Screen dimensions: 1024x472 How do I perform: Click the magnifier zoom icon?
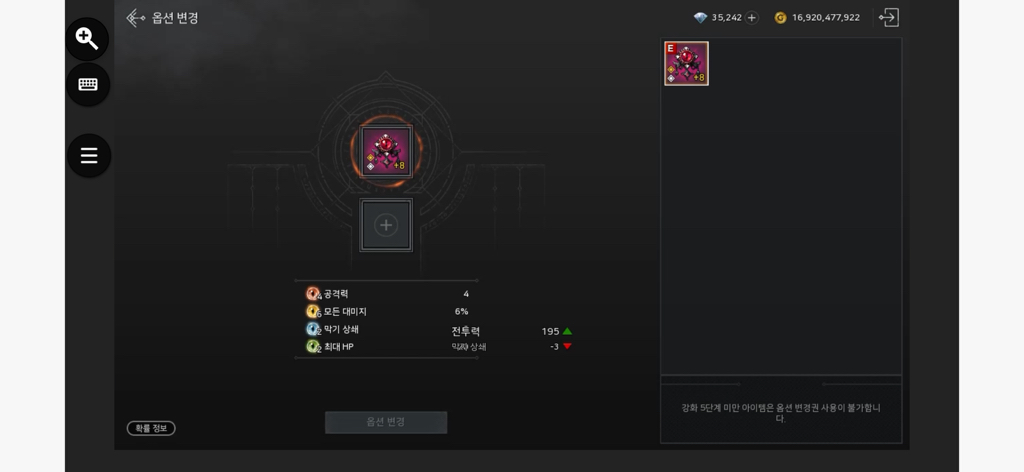[88, 39]
